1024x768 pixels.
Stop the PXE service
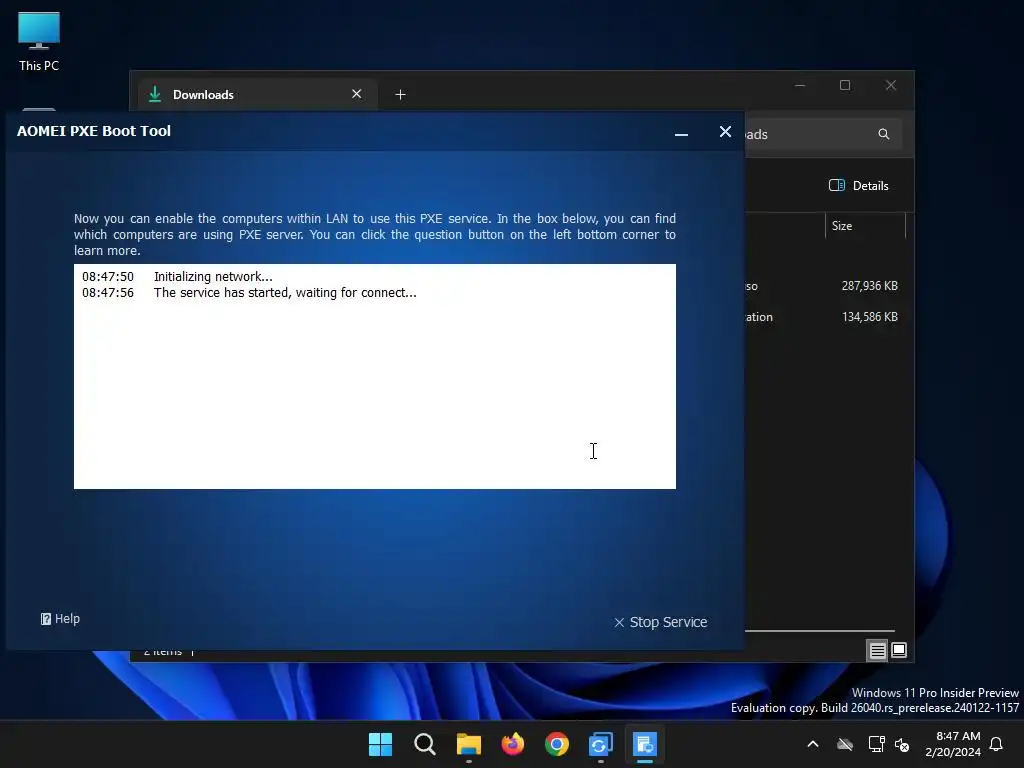(660, 622)
